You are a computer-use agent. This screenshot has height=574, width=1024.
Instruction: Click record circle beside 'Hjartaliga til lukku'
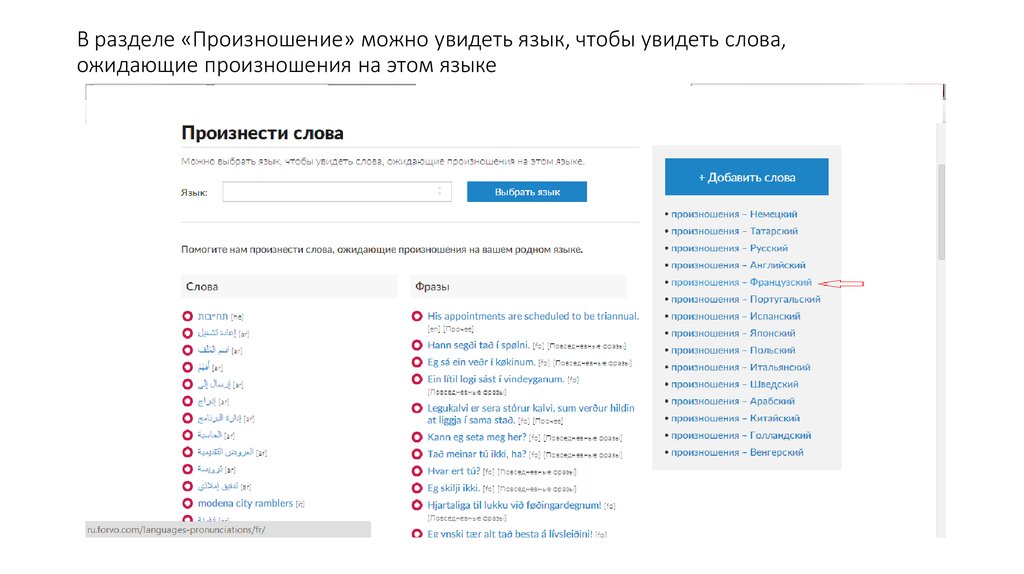click(x=417, y=505)
